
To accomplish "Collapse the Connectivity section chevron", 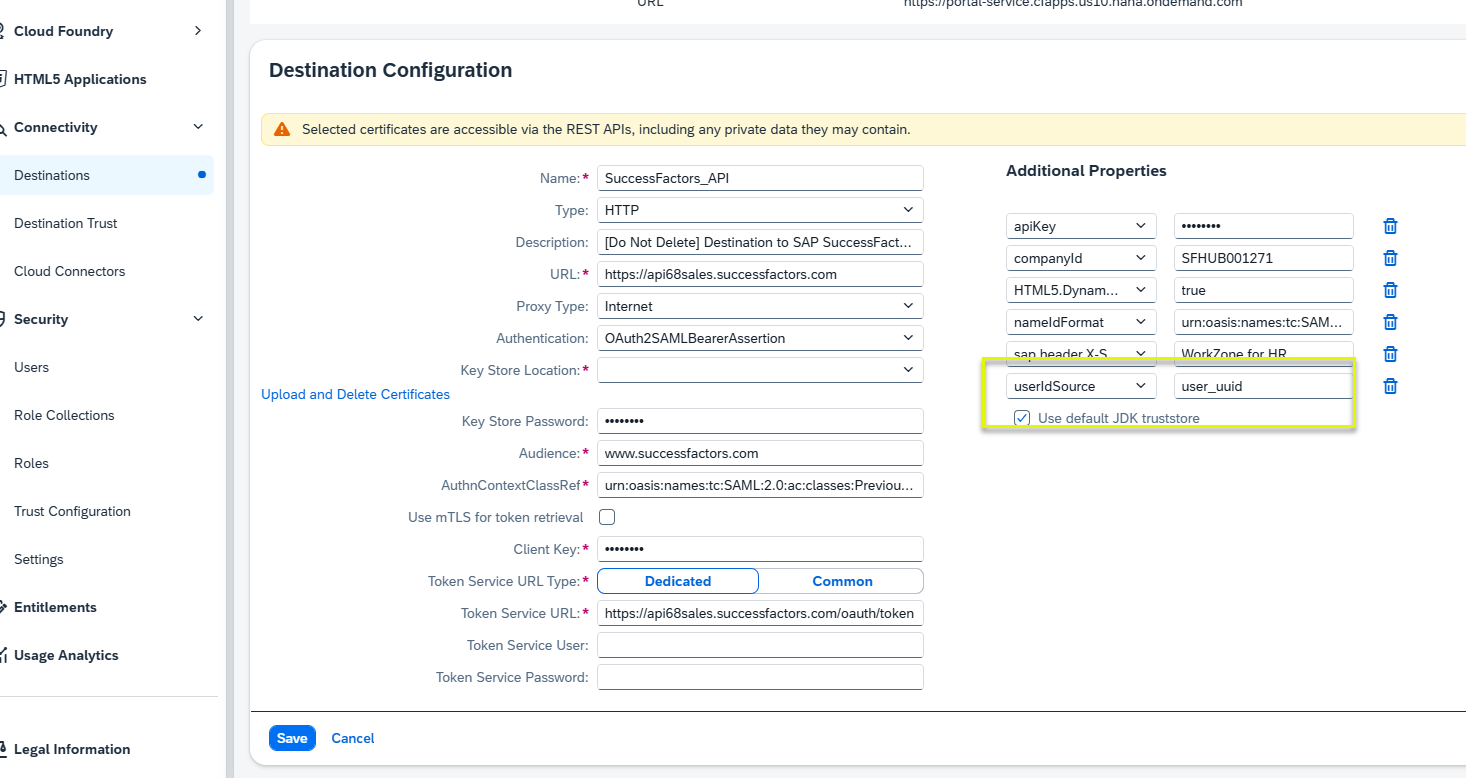I will point(198,127).
